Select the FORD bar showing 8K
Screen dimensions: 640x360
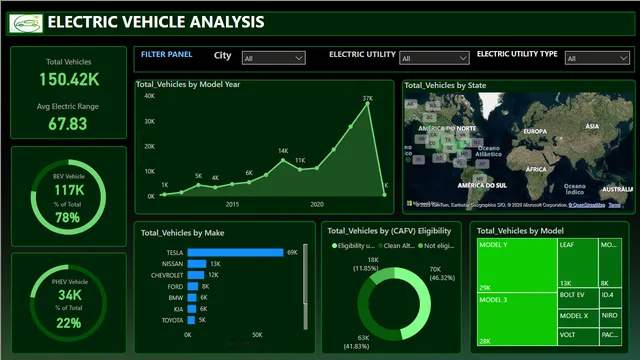pos(193,287)
